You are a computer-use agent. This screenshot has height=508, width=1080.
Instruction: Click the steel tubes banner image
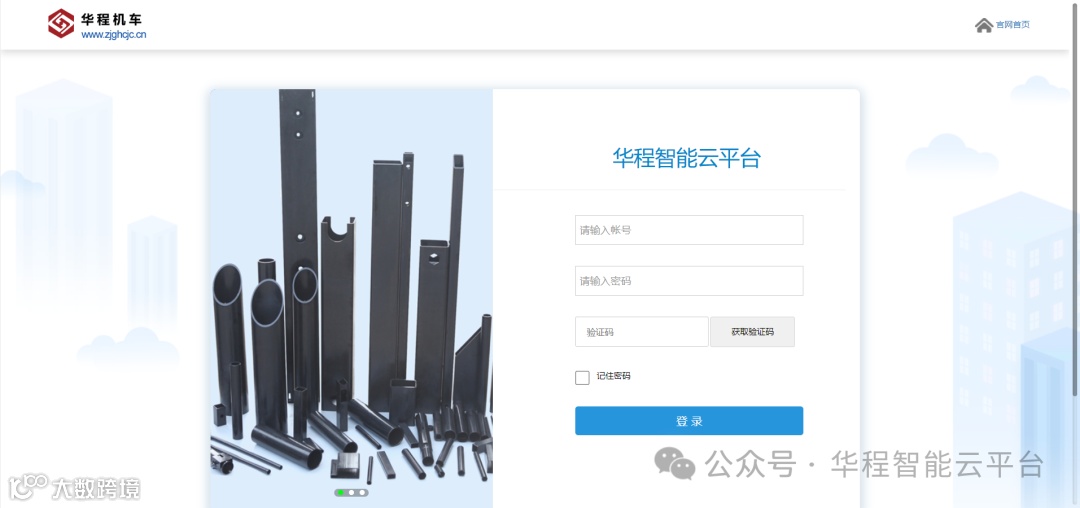[351, 298]
